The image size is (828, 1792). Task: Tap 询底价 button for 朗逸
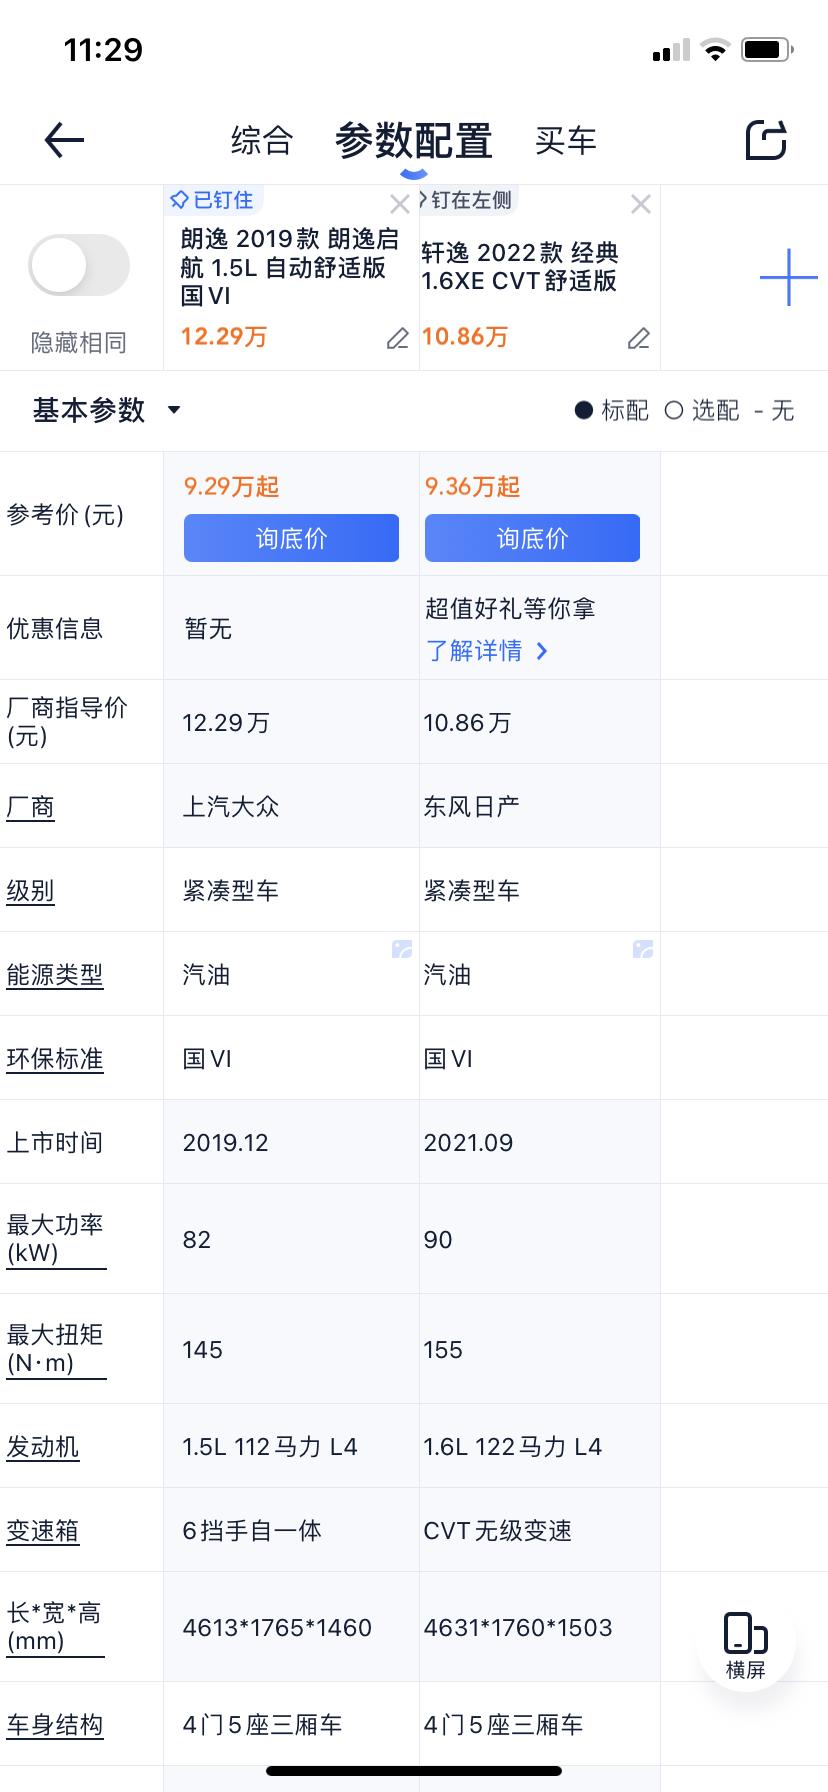tap(291, 538)
